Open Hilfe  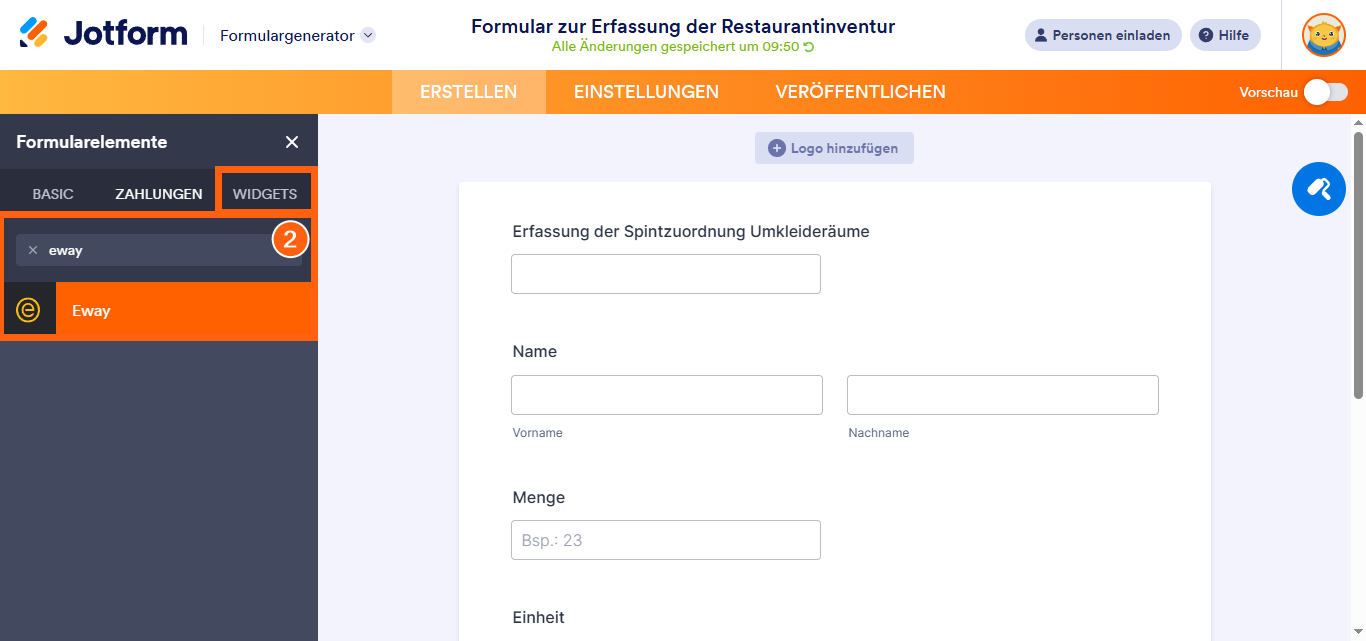(1225, 35)
